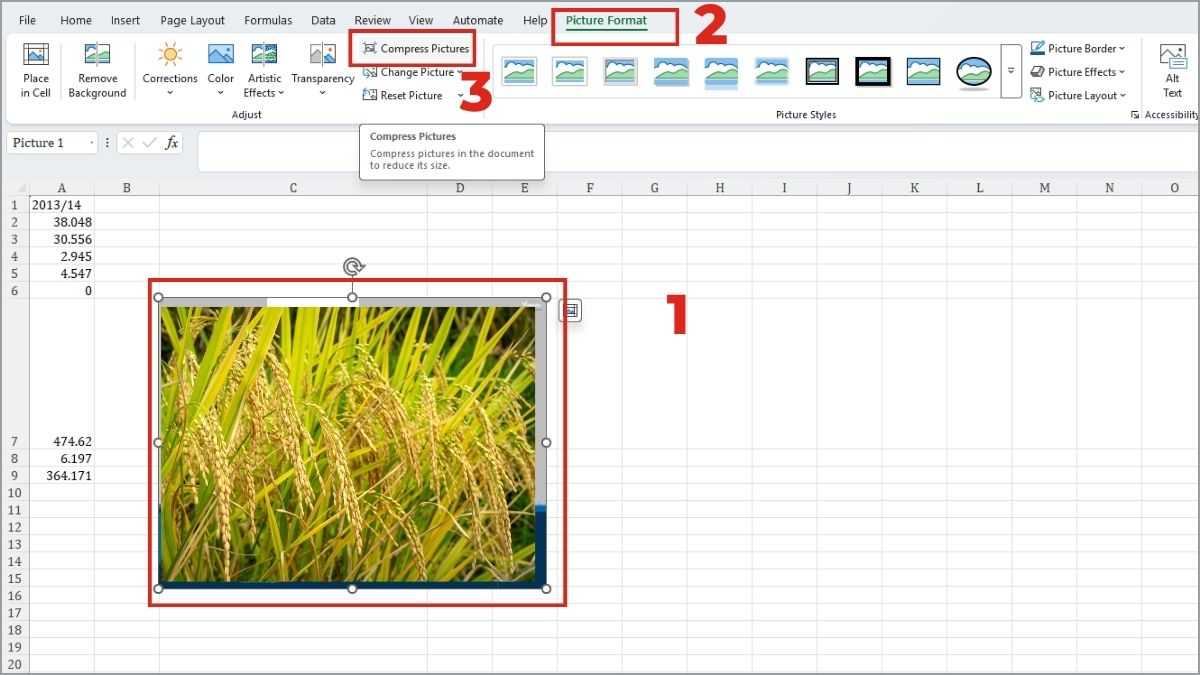
Task: Switch to Data tab
Action: 323,20
